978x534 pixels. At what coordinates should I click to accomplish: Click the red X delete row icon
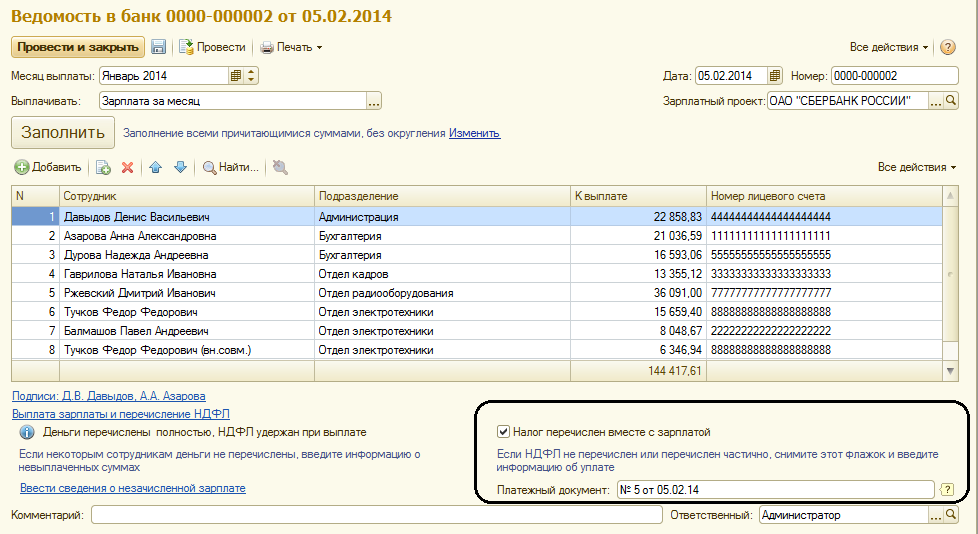point(127,167)
